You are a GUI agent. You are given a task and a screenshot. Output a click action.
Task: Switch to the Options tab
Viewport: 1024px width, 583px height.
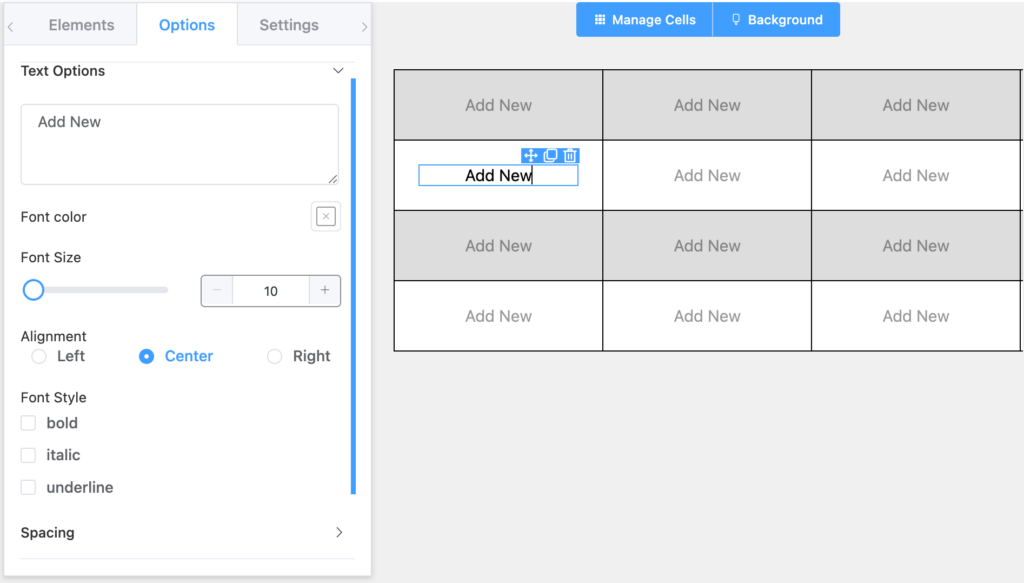click(187, 25)
